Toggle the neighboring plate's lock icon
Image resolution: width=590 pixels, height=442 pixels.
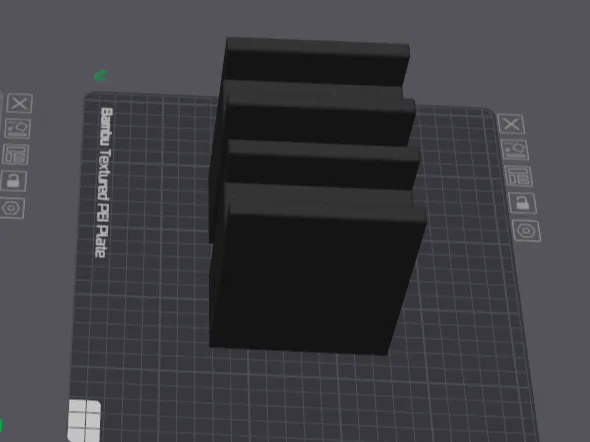14,181
